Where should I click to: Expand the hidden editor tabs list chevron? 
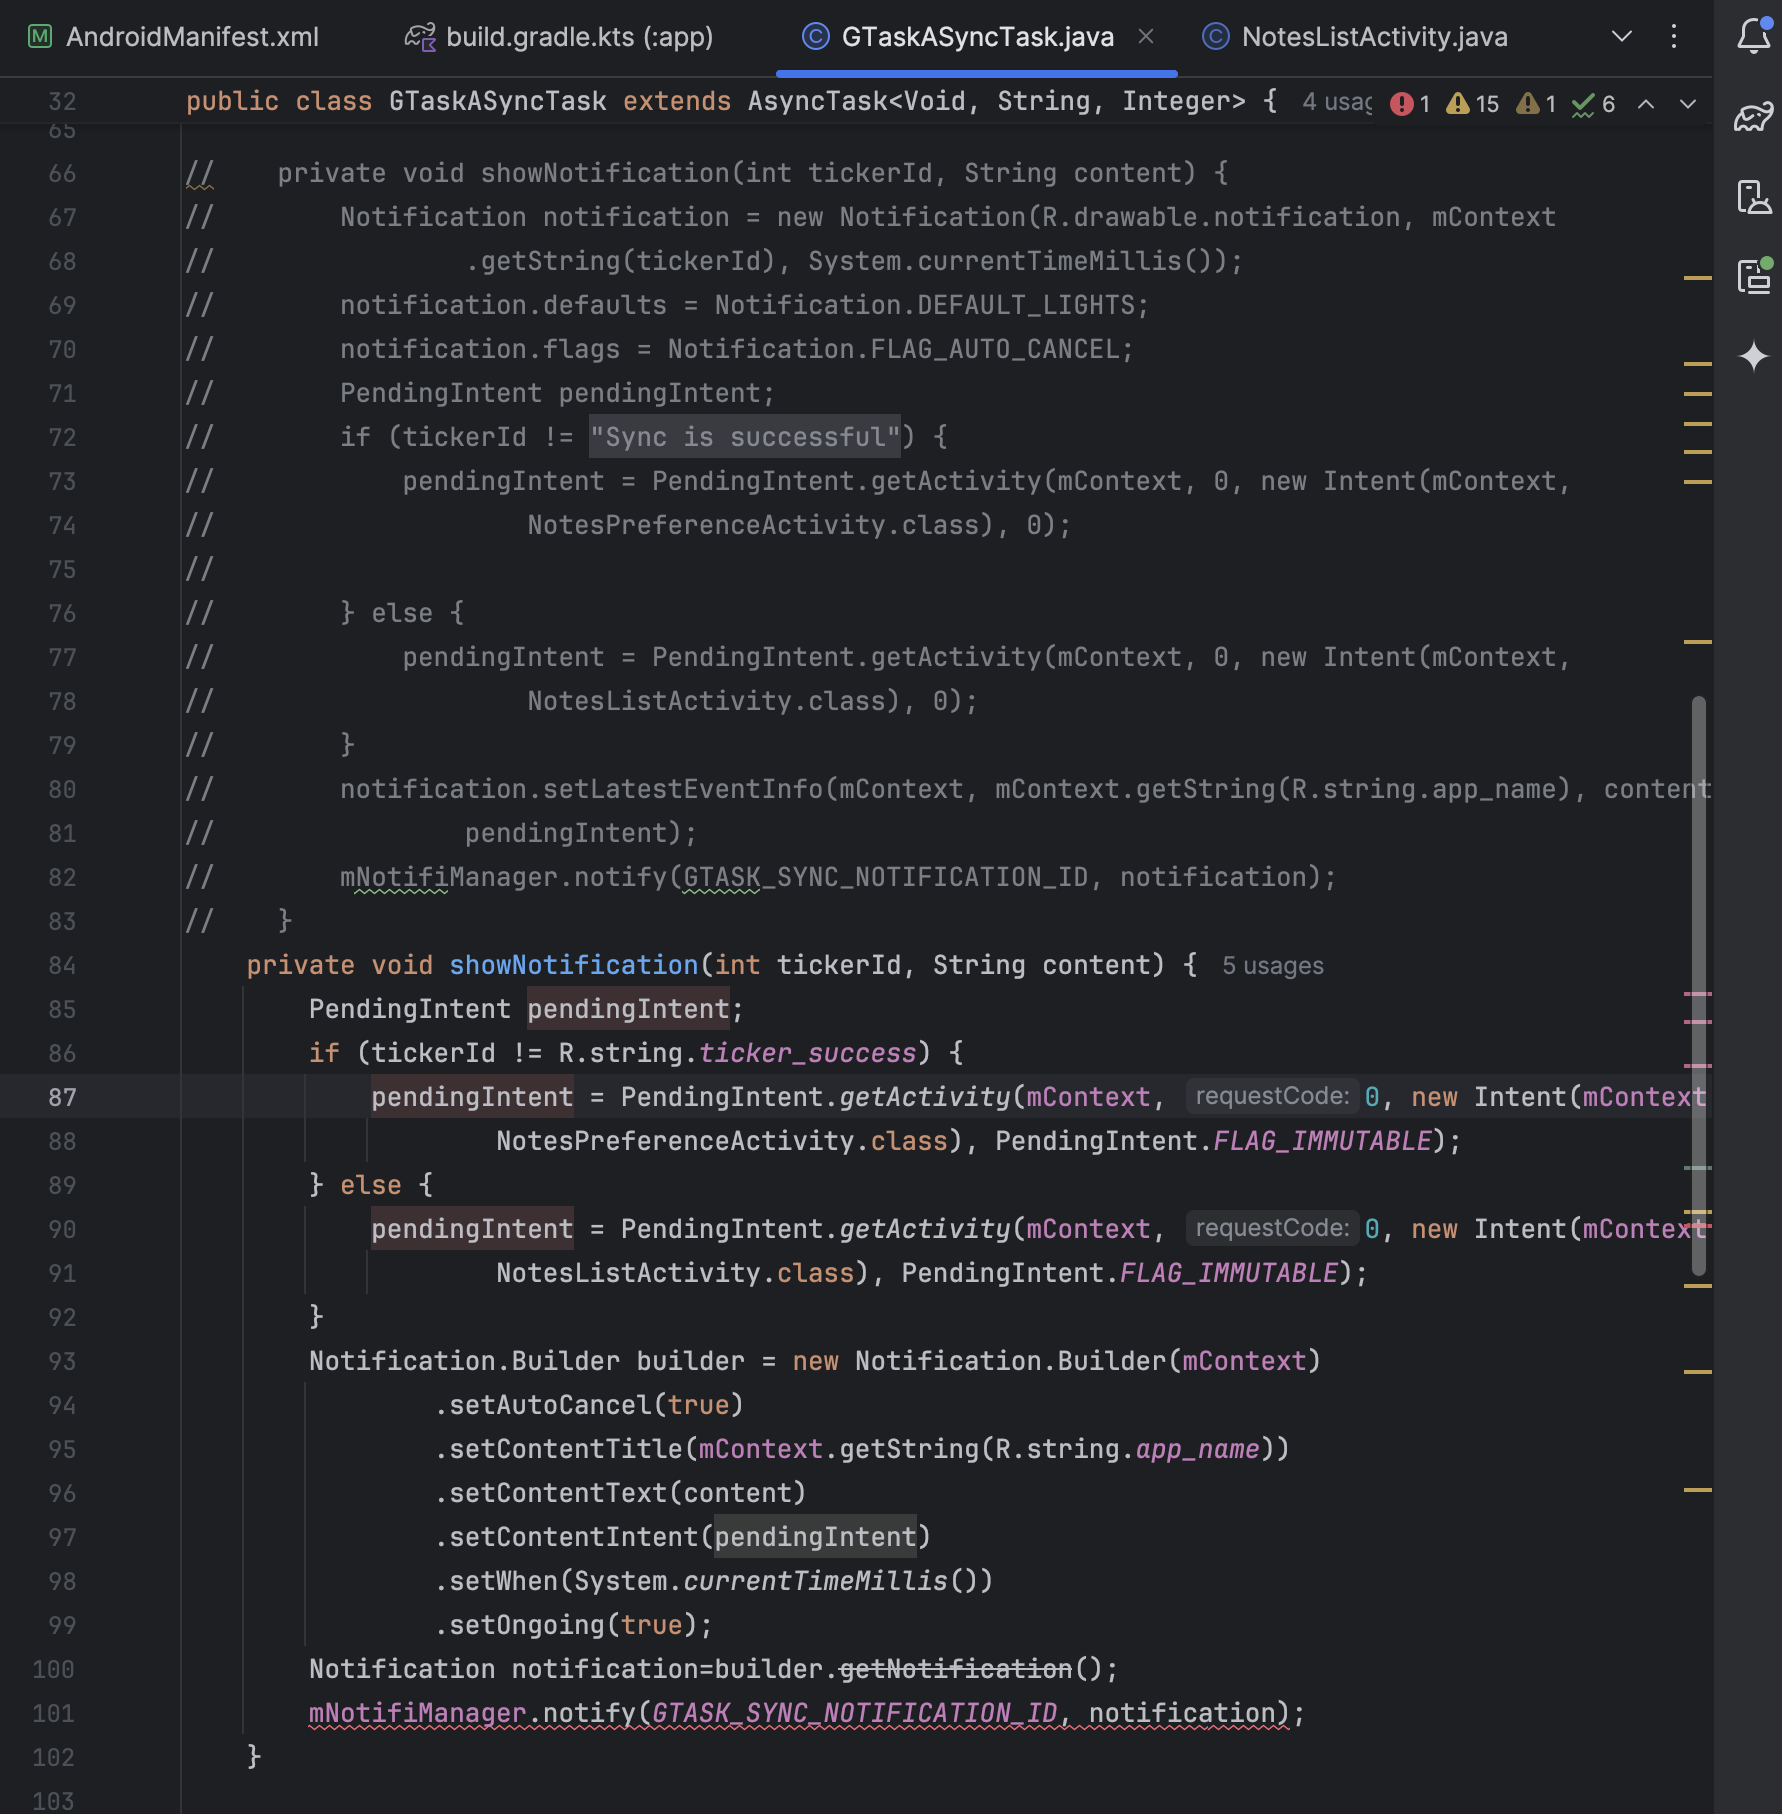pos(1622,37)
